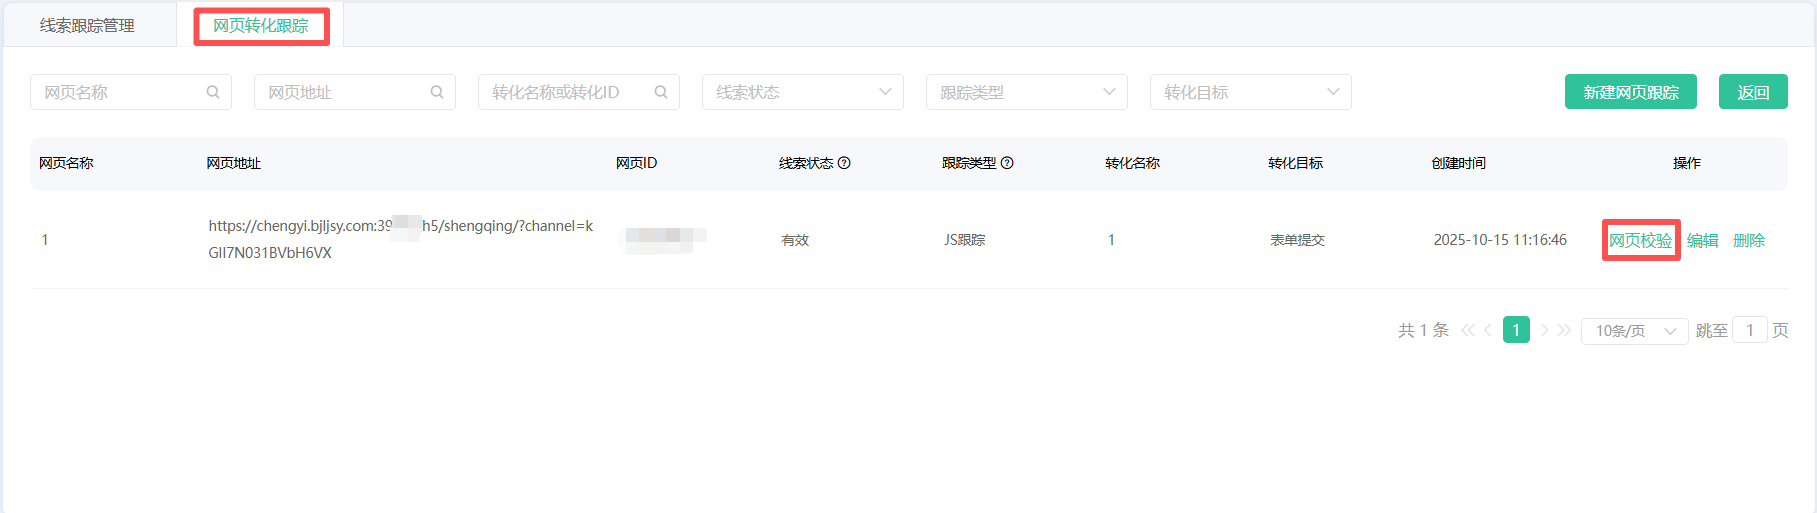Go to the first page arrow
This screenshot has height=513, width=1817.
1467,330
